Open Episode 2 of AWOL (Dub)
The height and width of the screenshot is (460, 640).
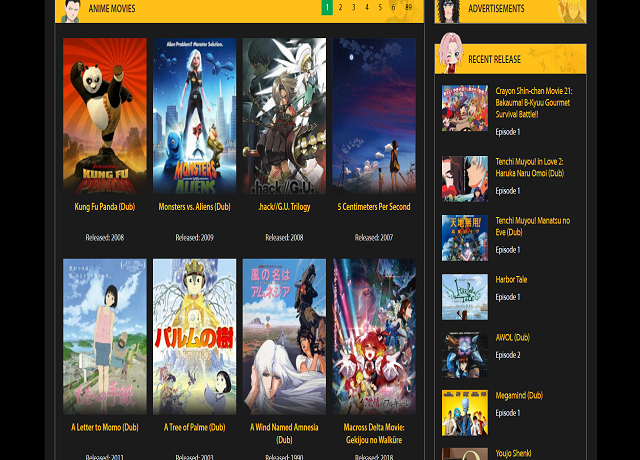[508, 355]
